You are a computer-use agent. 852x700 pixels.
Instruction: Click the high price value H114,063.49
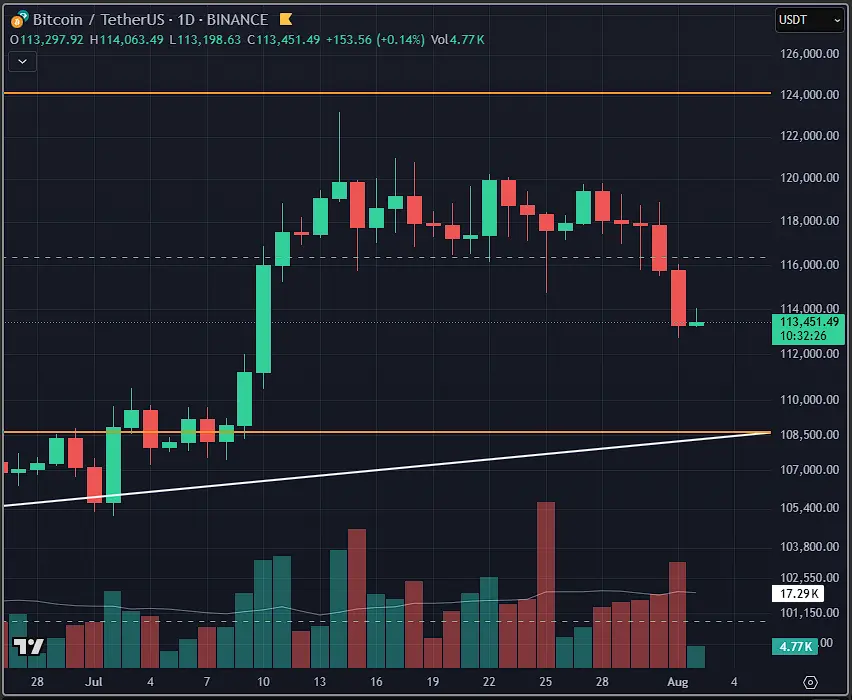coord(127,40)
